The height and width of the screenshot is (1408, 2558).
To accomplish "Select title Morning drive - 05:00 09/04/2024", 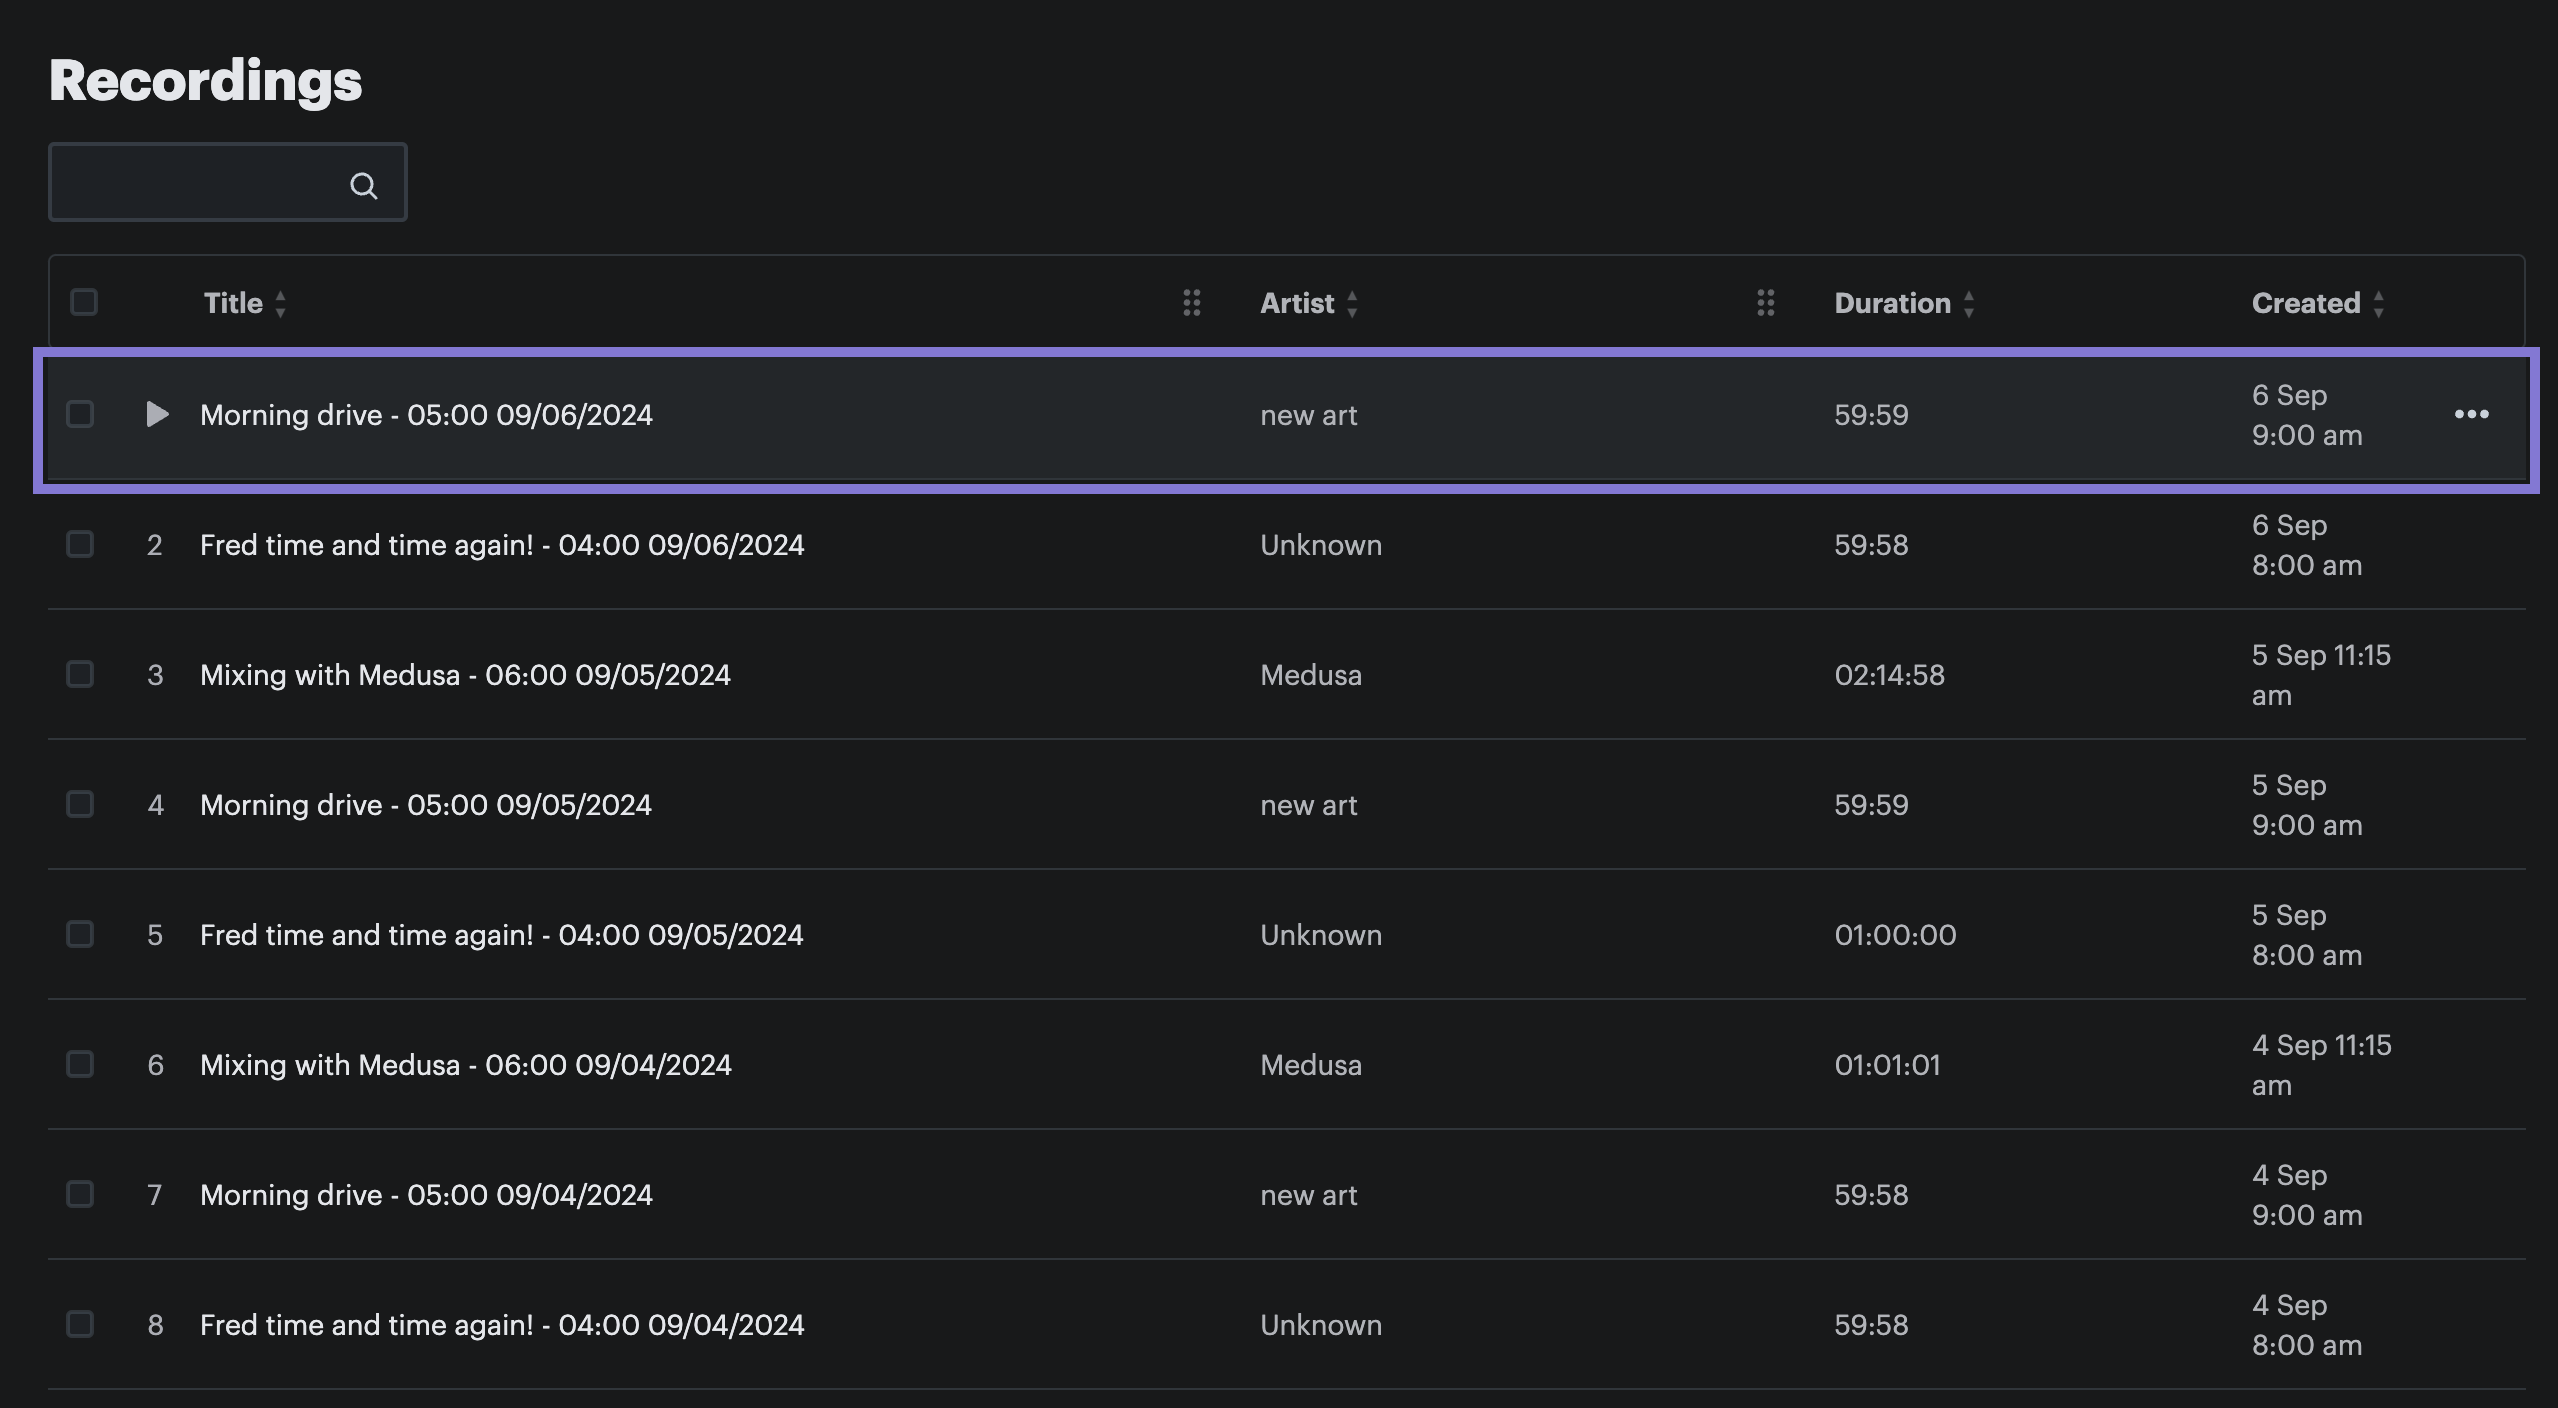I will tap(426, 1195).
